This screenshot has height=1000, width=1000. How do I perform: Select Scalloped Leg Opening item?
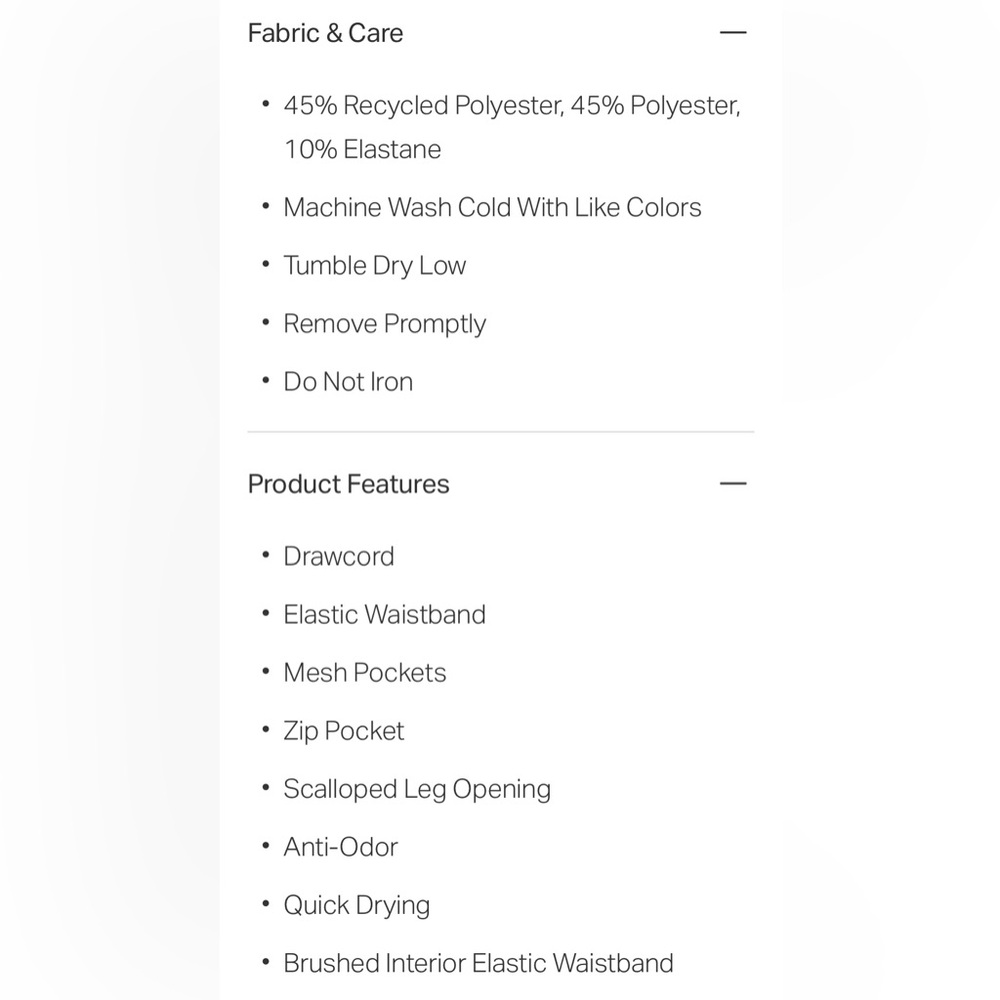[417, 789]
